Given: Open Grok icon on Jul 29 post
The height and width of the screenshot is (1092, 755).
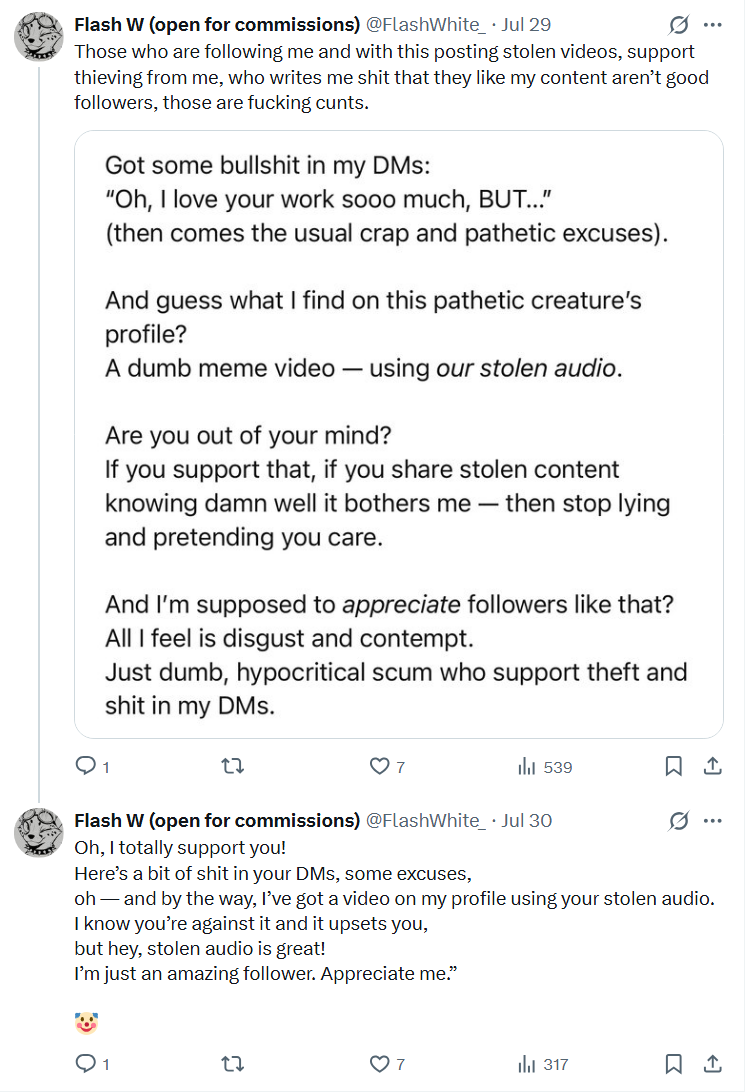Looking at the screenshot, I should pyautogui.click(x=678, y=24).
